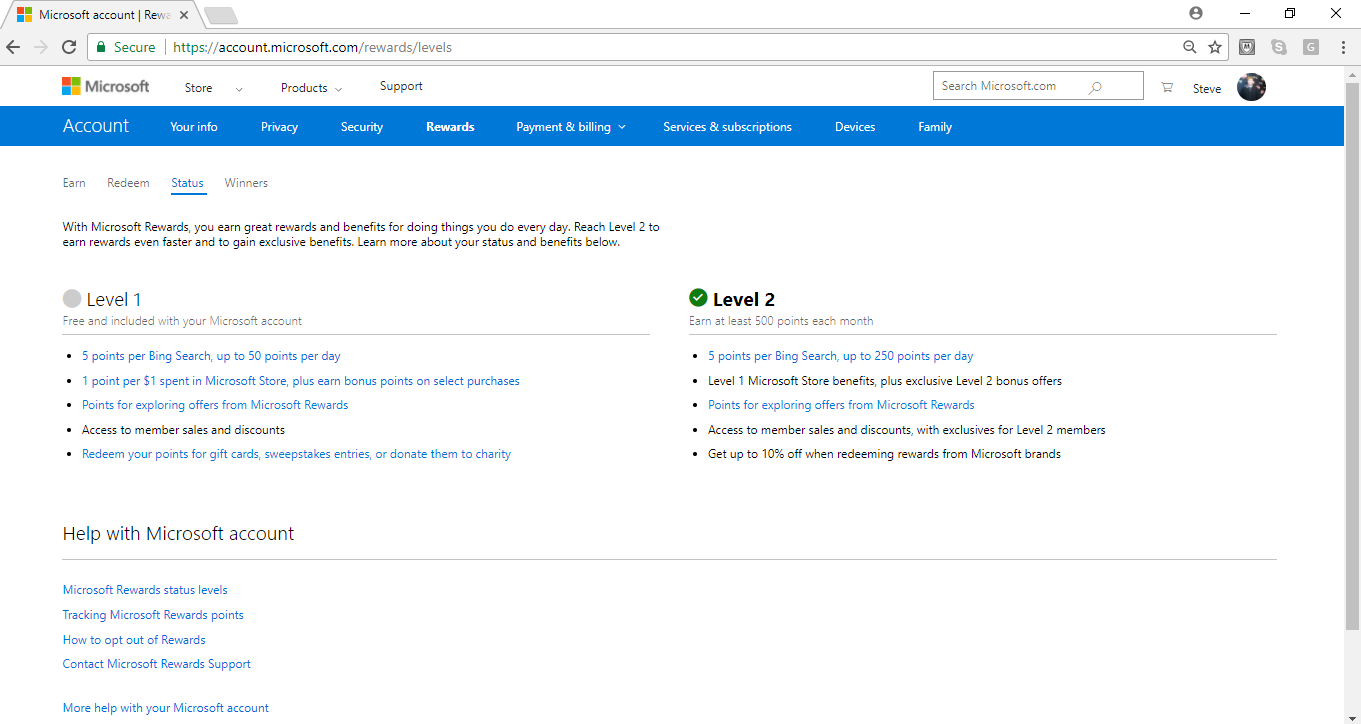
Task: Click the green Secure padlock icon
Action: 100,47
